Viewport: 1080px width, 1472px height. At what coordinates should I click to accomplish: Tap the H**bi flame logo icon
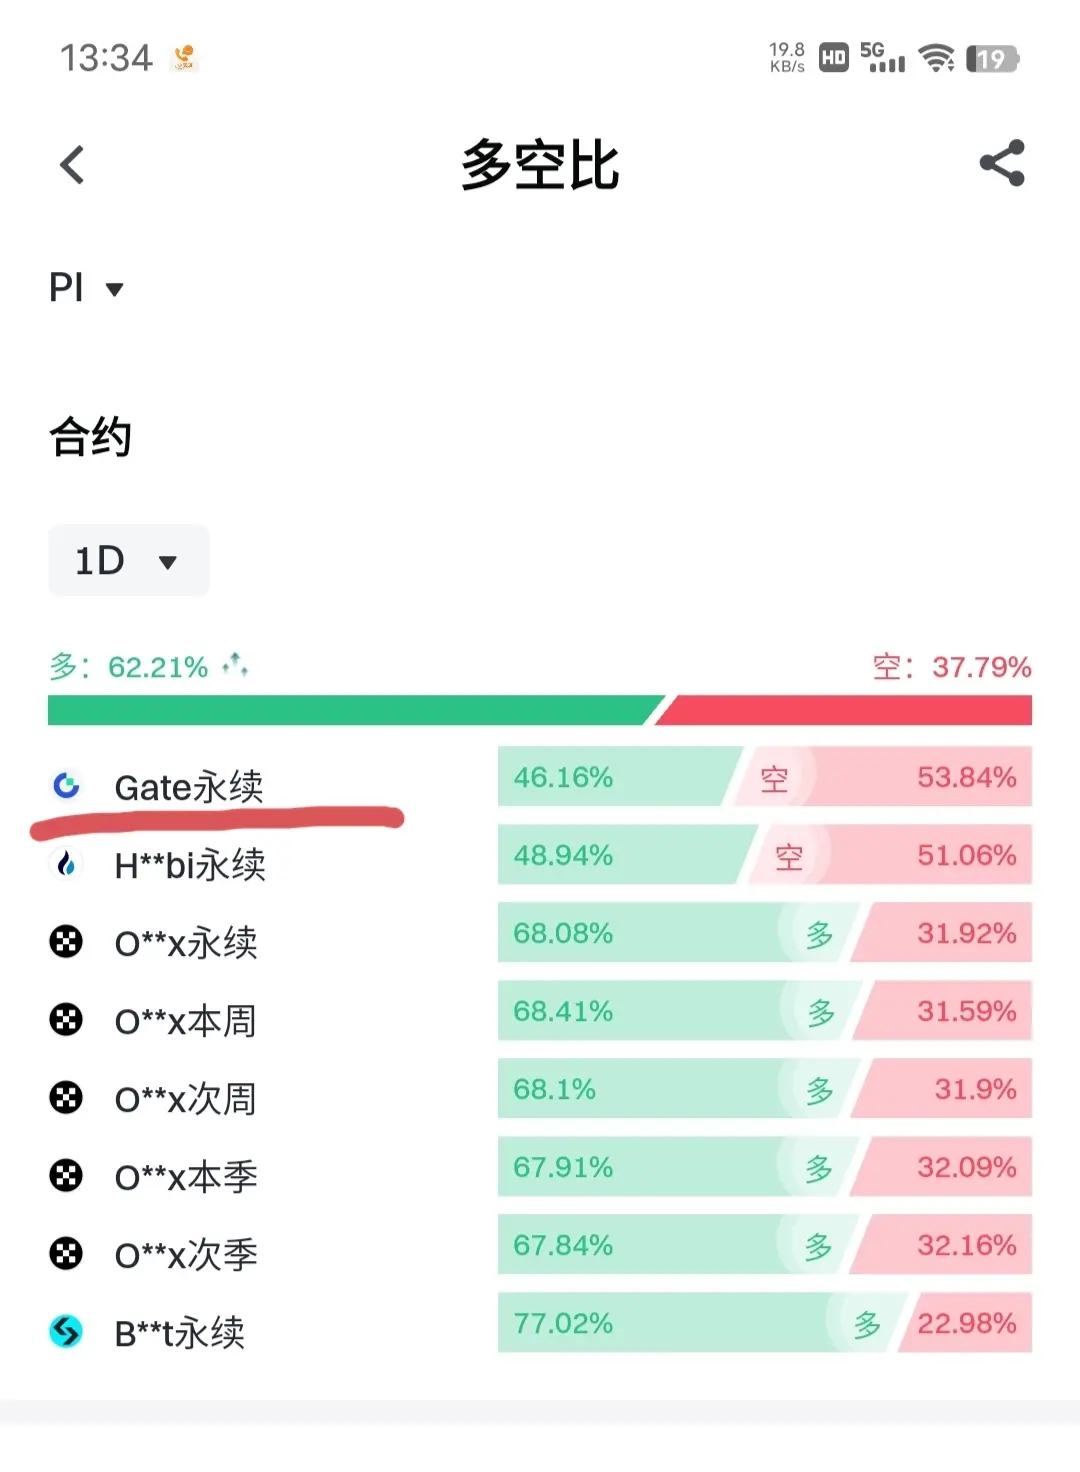click(66, 864)
